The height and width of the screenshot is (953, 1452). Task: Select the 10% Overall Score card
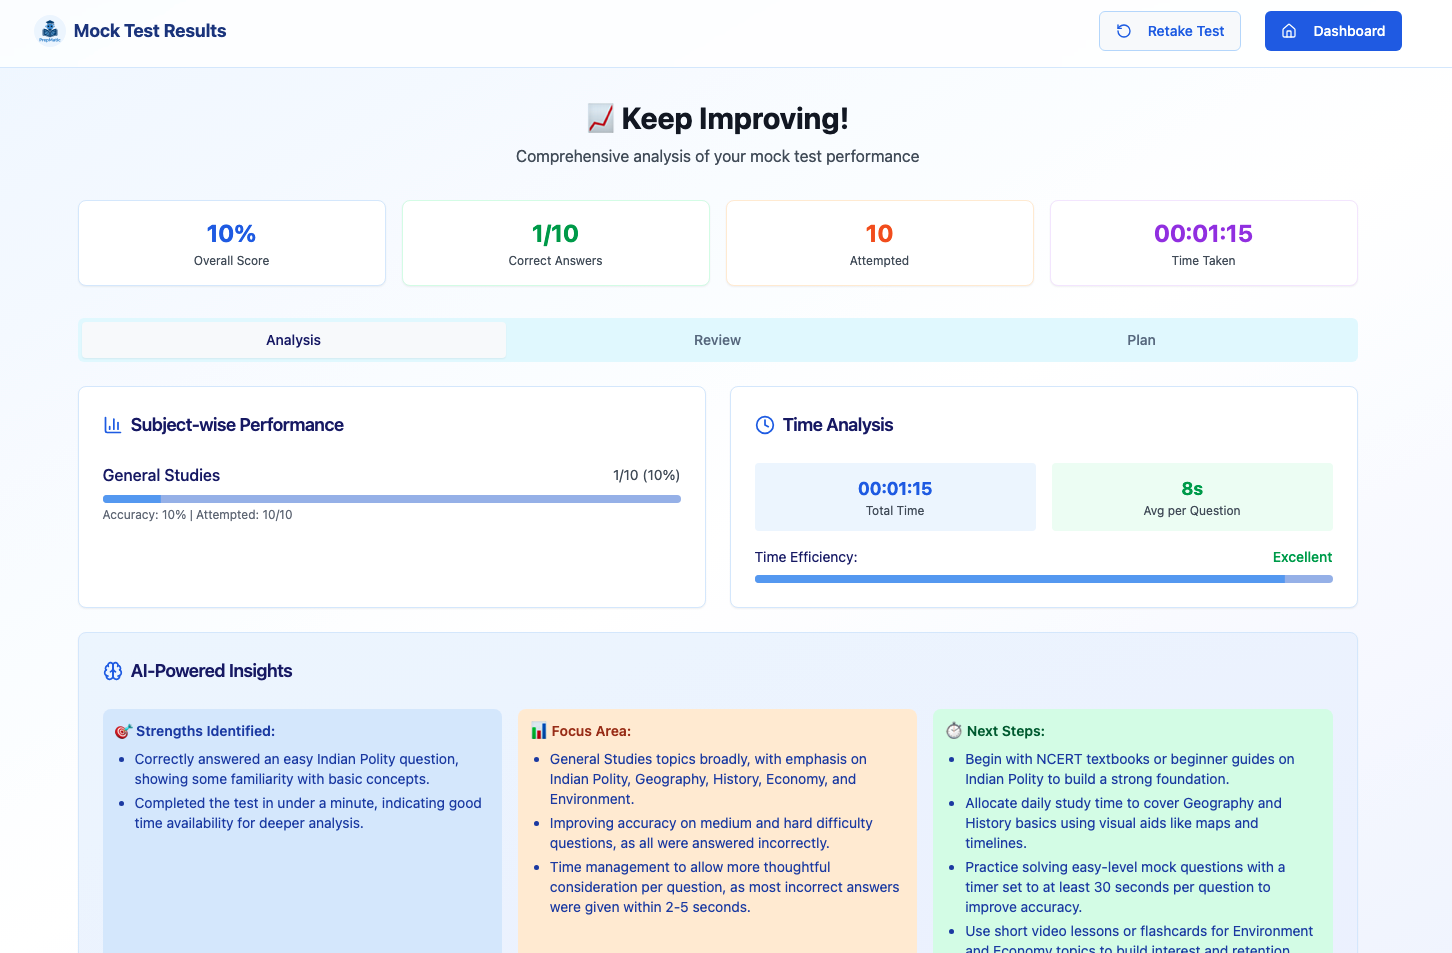(x=232, y=243)
